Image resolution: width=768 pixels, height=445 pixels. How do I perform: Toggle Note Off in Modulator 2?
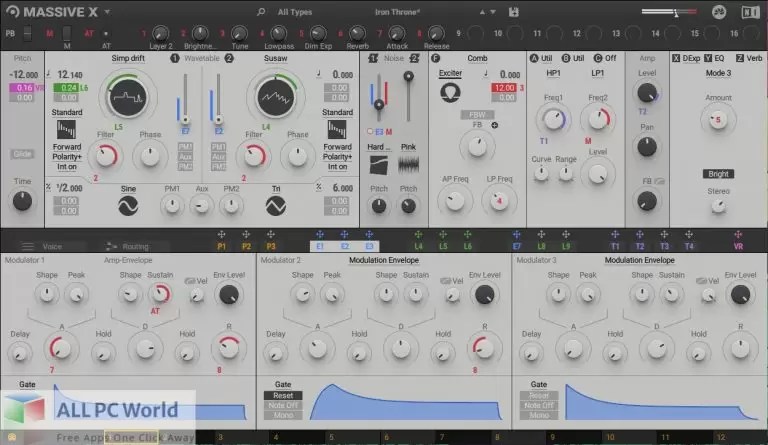(283, 405)
